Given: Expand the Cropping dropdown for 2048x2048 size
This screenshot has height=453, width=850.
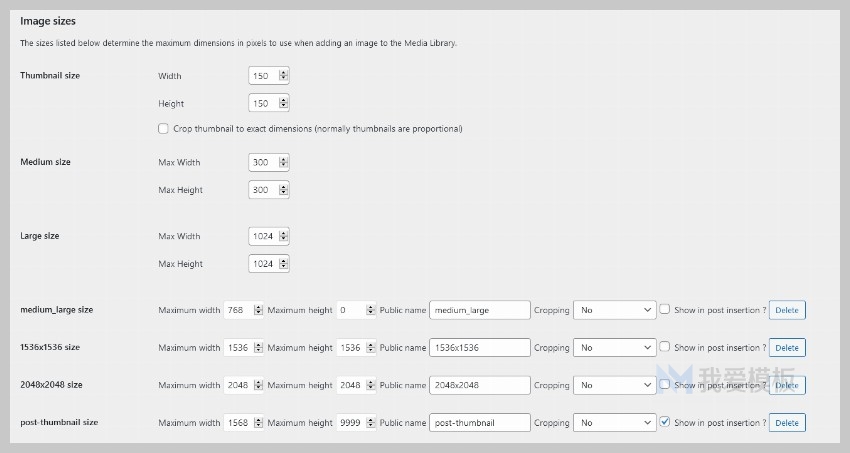Looking at the screenshot, I should click(614, 385).
